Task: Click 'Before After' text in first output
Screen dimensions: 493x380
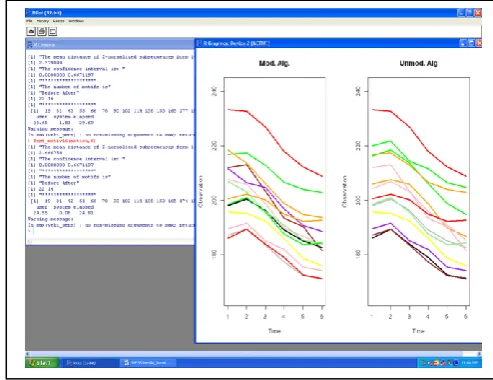Action: (x=59, y=93)
